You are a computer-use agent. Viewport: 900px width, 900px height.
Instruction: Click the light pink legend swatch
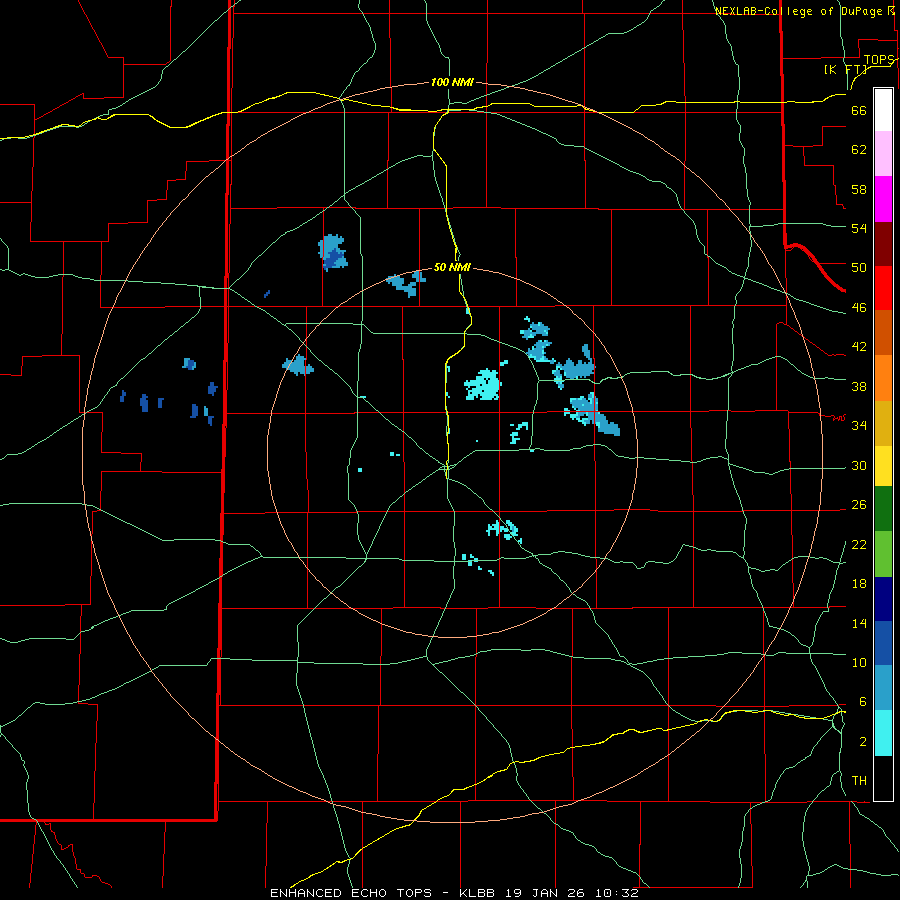883,154
